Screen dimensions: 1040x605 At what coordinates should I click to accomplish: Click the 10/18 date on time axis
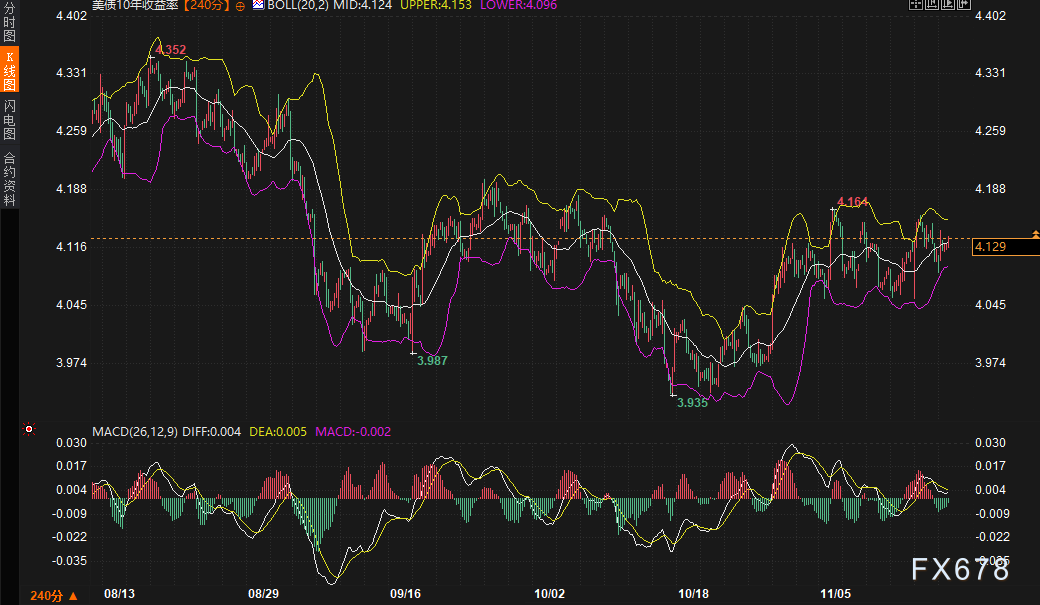(x=693, y=593)
